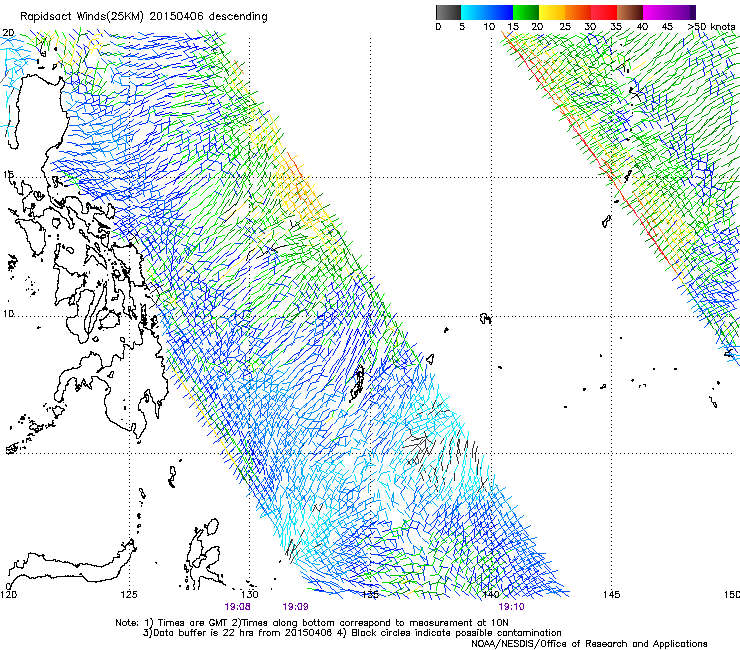
Task: Click latitude axis label "20" on left edge
Action: coord(8,33)
